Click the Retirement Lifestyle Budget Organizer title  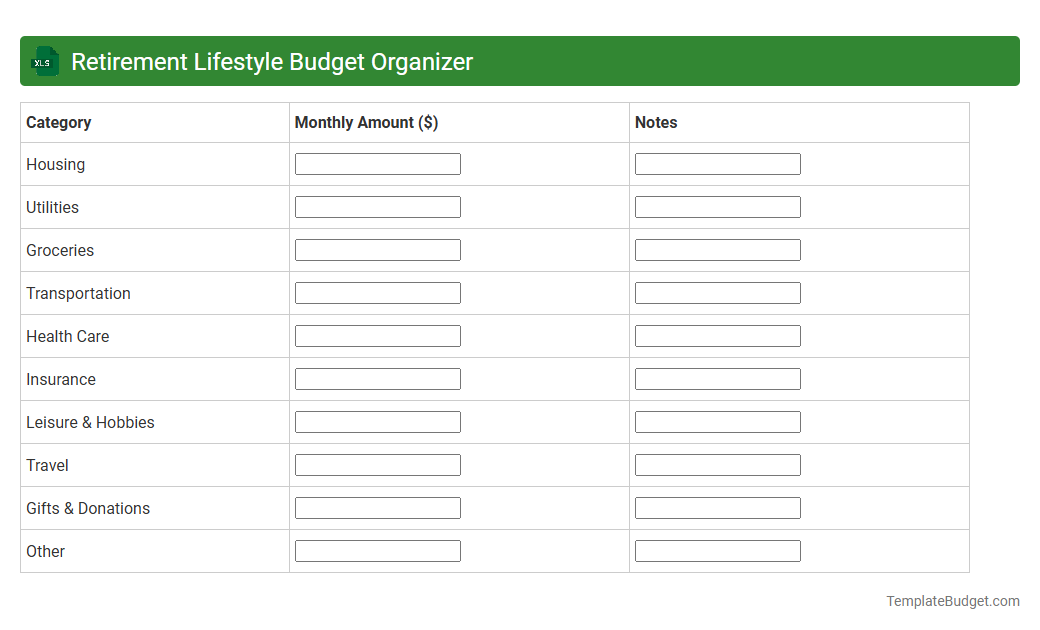(272, 61)
